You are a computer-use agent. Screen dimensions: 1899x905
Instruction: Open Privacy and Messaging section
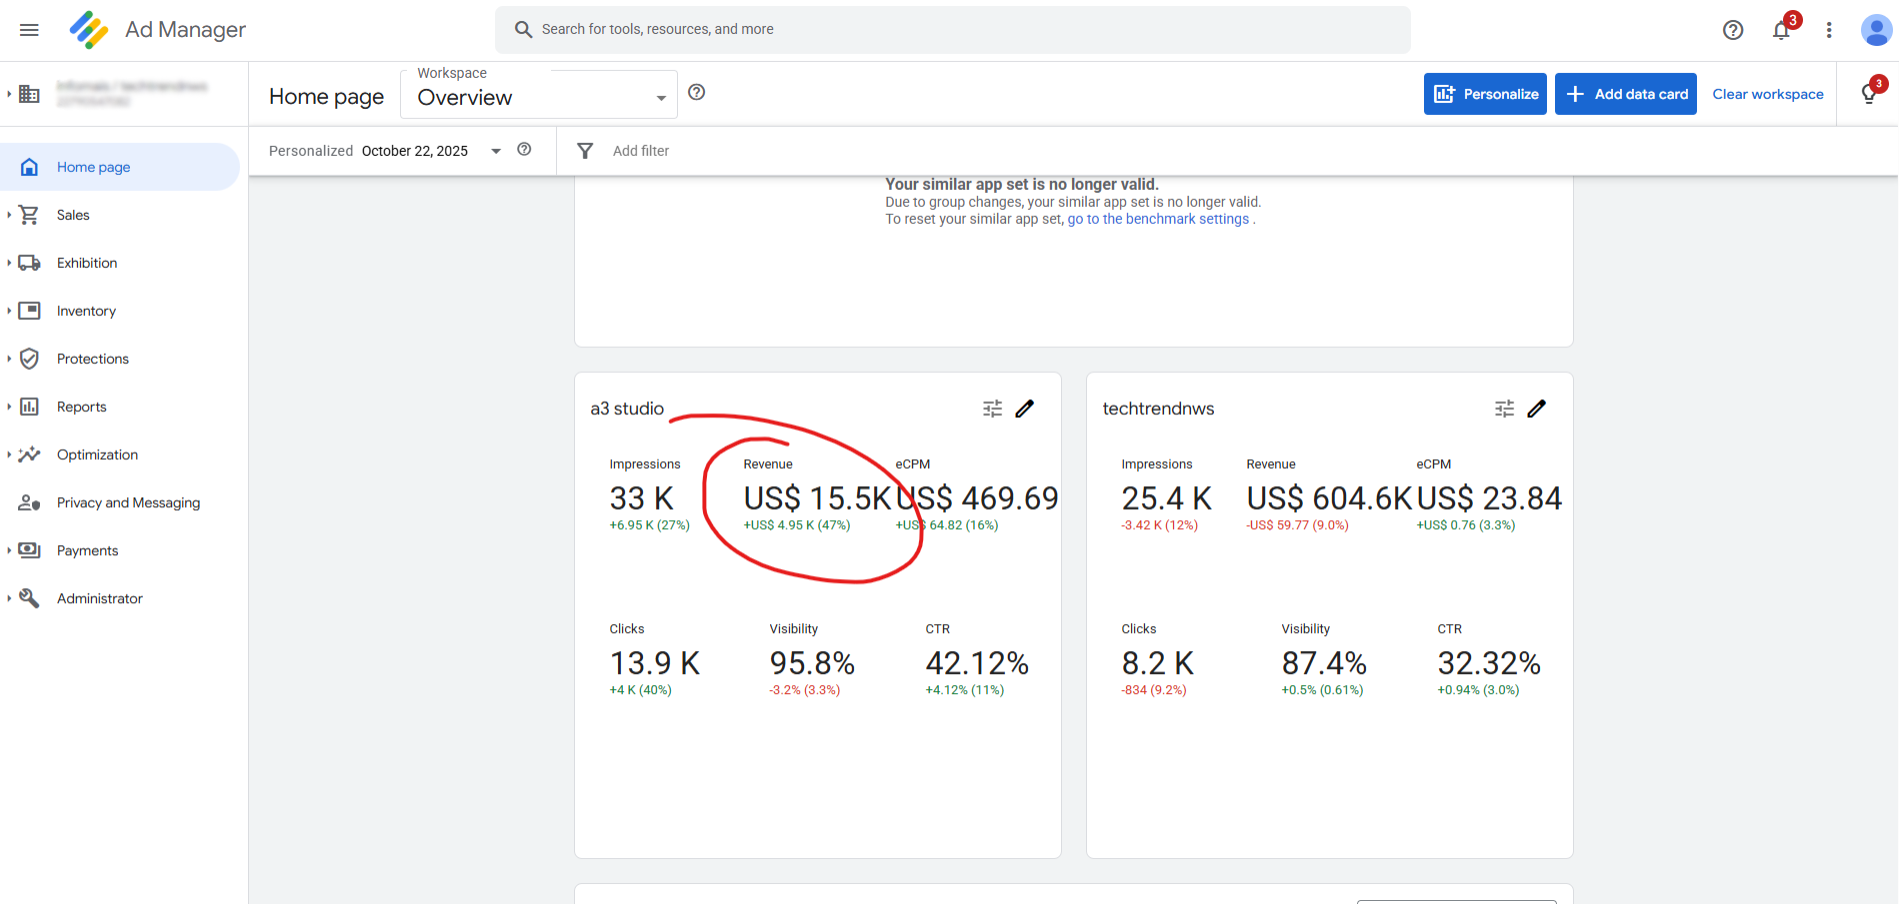click(x=128, y=503)
